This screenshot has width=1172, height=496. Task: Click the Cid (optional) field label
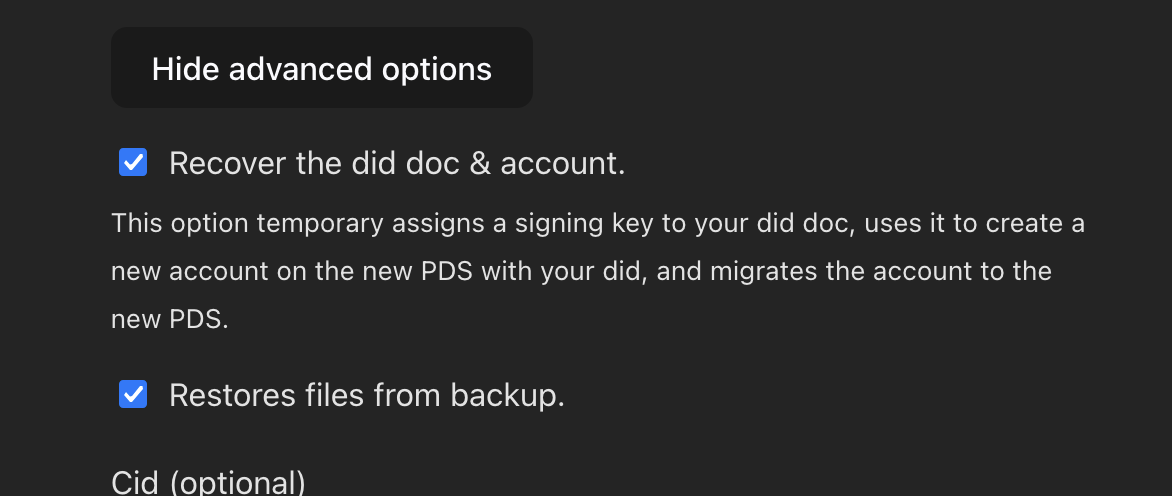coord(208,483)
